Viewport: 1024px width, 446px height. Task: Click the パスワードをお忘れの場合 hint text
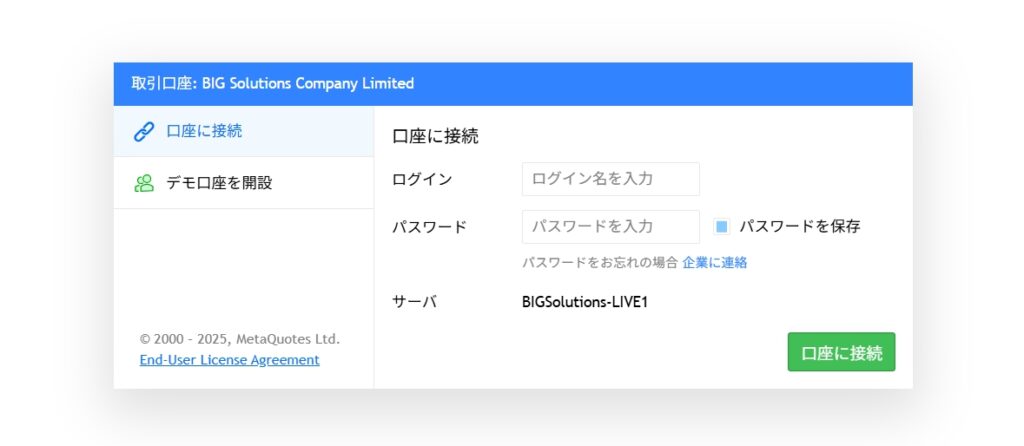point(600,263)
